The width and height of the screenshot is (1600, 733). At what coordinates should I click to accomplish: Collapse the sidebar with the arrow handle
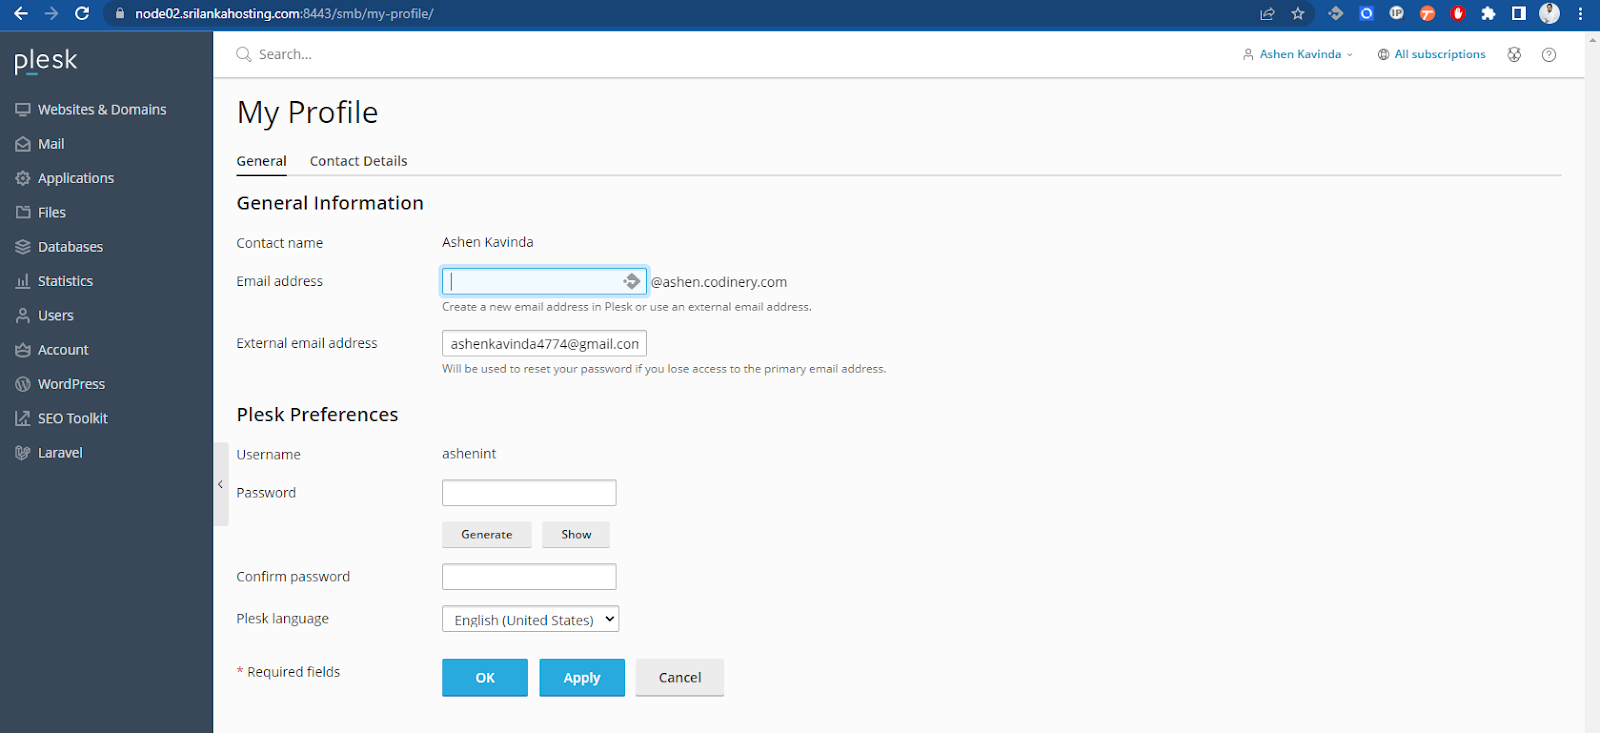pyautogui.click(x=221, y=485)
